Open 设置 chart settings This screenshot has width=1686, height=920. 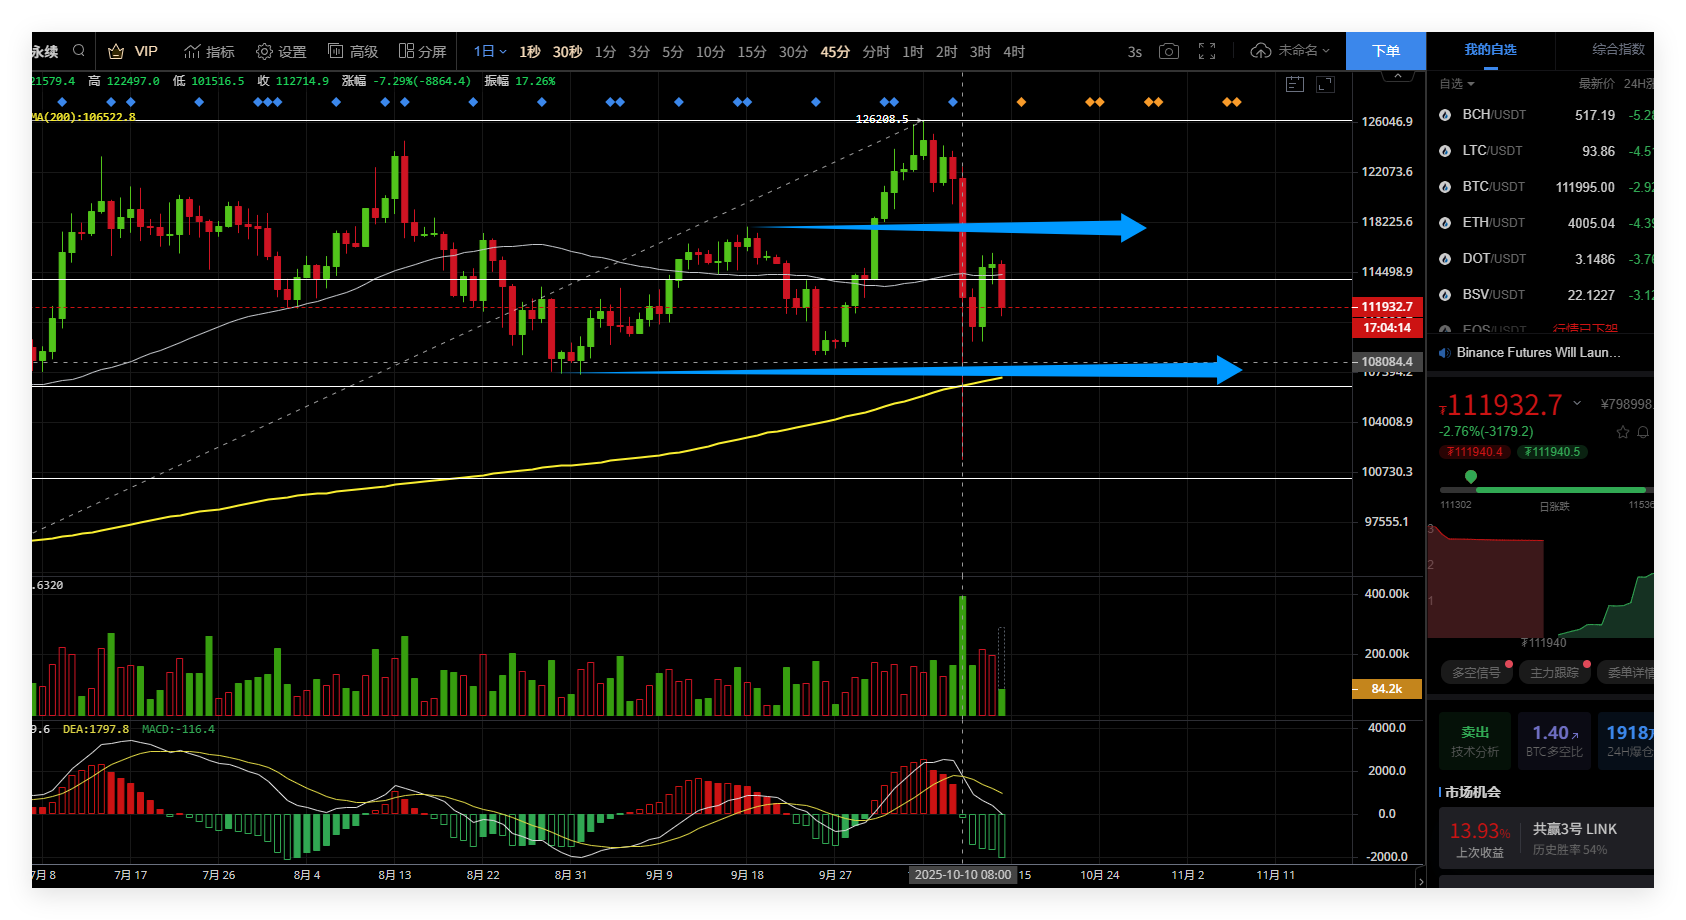(x=281, y=51)
